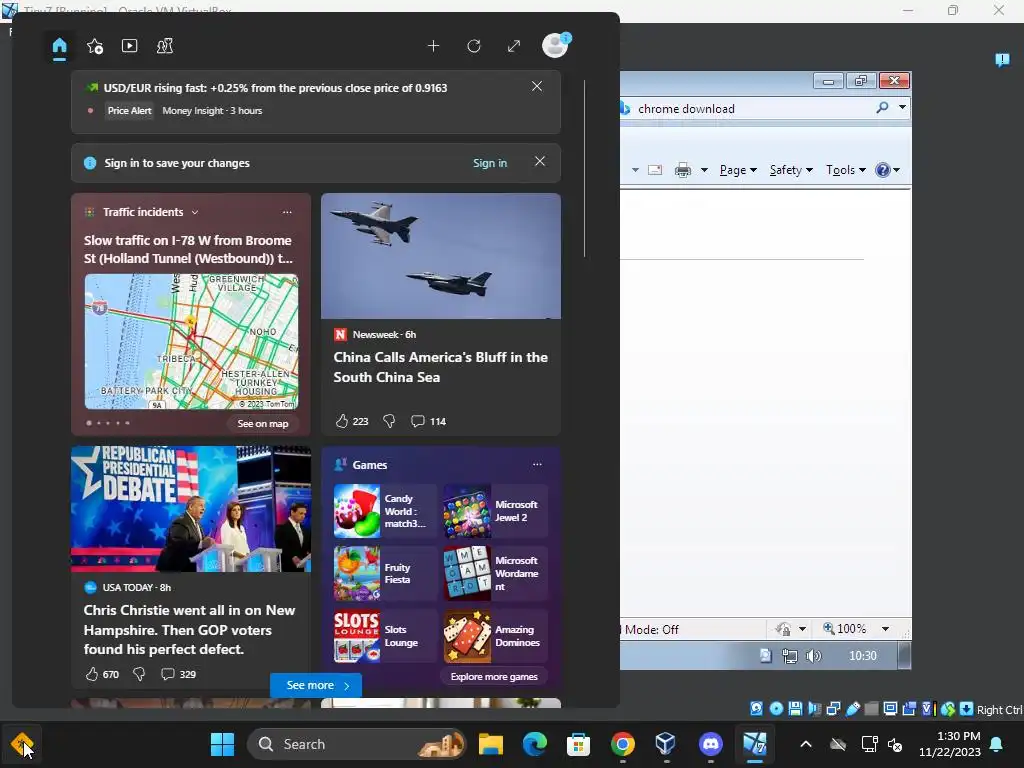Viewport: 1024px width, 768px height.
Task: Click the network icon in Windows 7 tray
Action: coord(790,656)
